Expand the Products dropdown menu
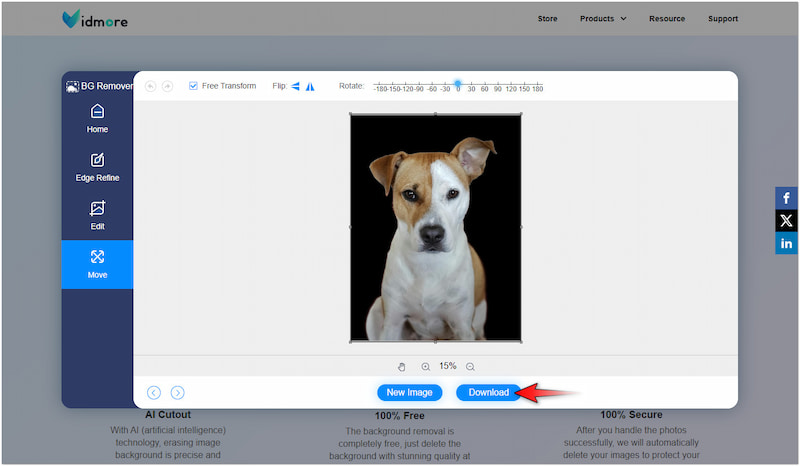The image size is (800, 466). click(x=603, y=18)
